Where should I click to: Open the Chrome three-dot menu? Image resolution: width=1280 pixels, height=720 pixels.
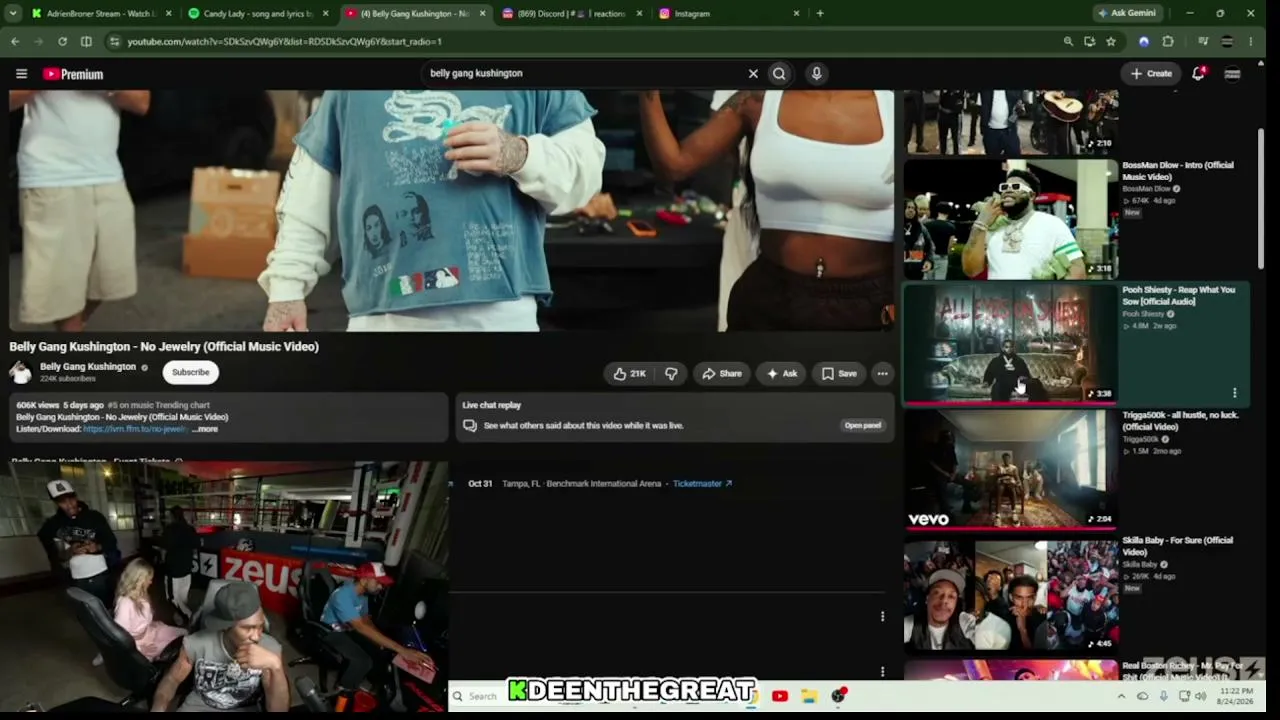pyautogui.click(x=1251, y=41)
